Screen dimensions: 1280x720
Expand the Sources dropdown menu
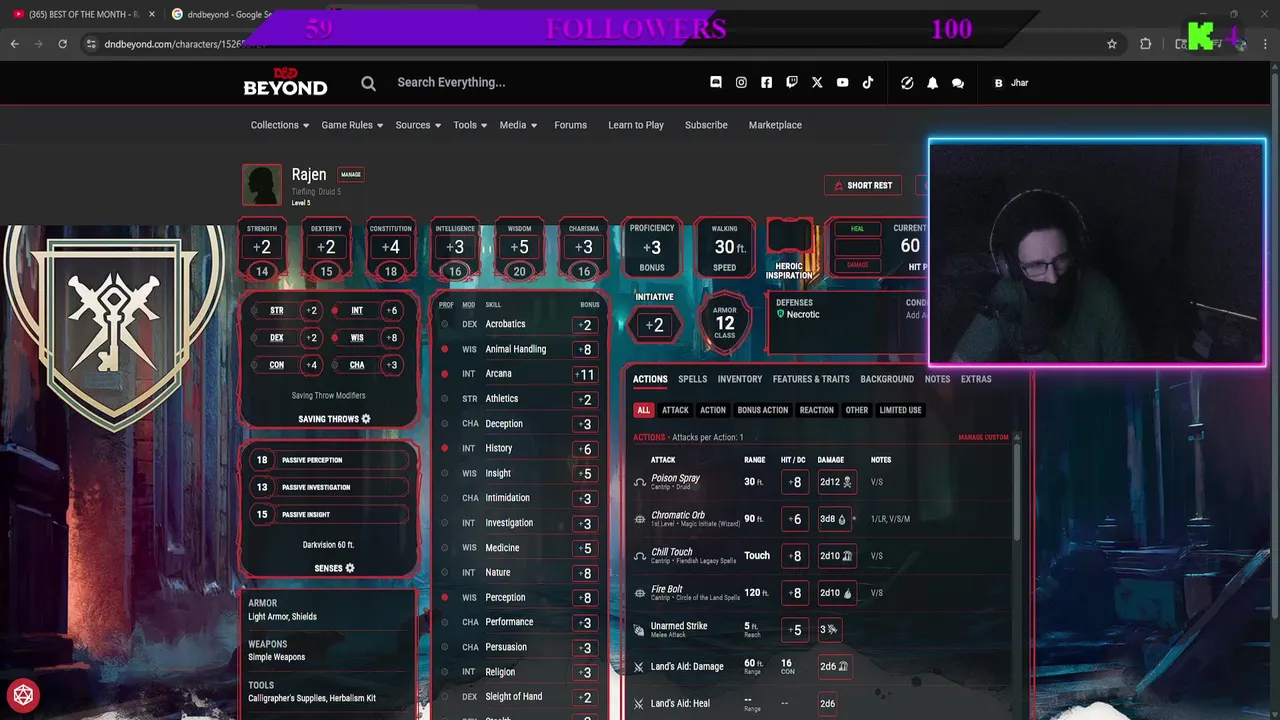(x=418, y=125)
